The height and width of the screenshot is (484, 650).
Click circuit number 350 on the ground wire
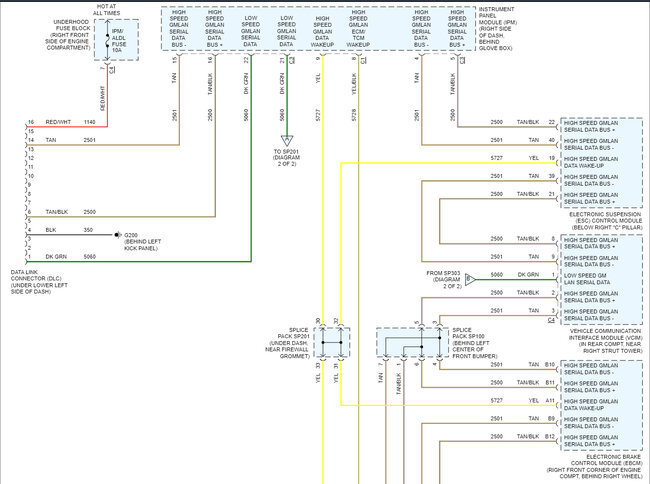[88, 230]
